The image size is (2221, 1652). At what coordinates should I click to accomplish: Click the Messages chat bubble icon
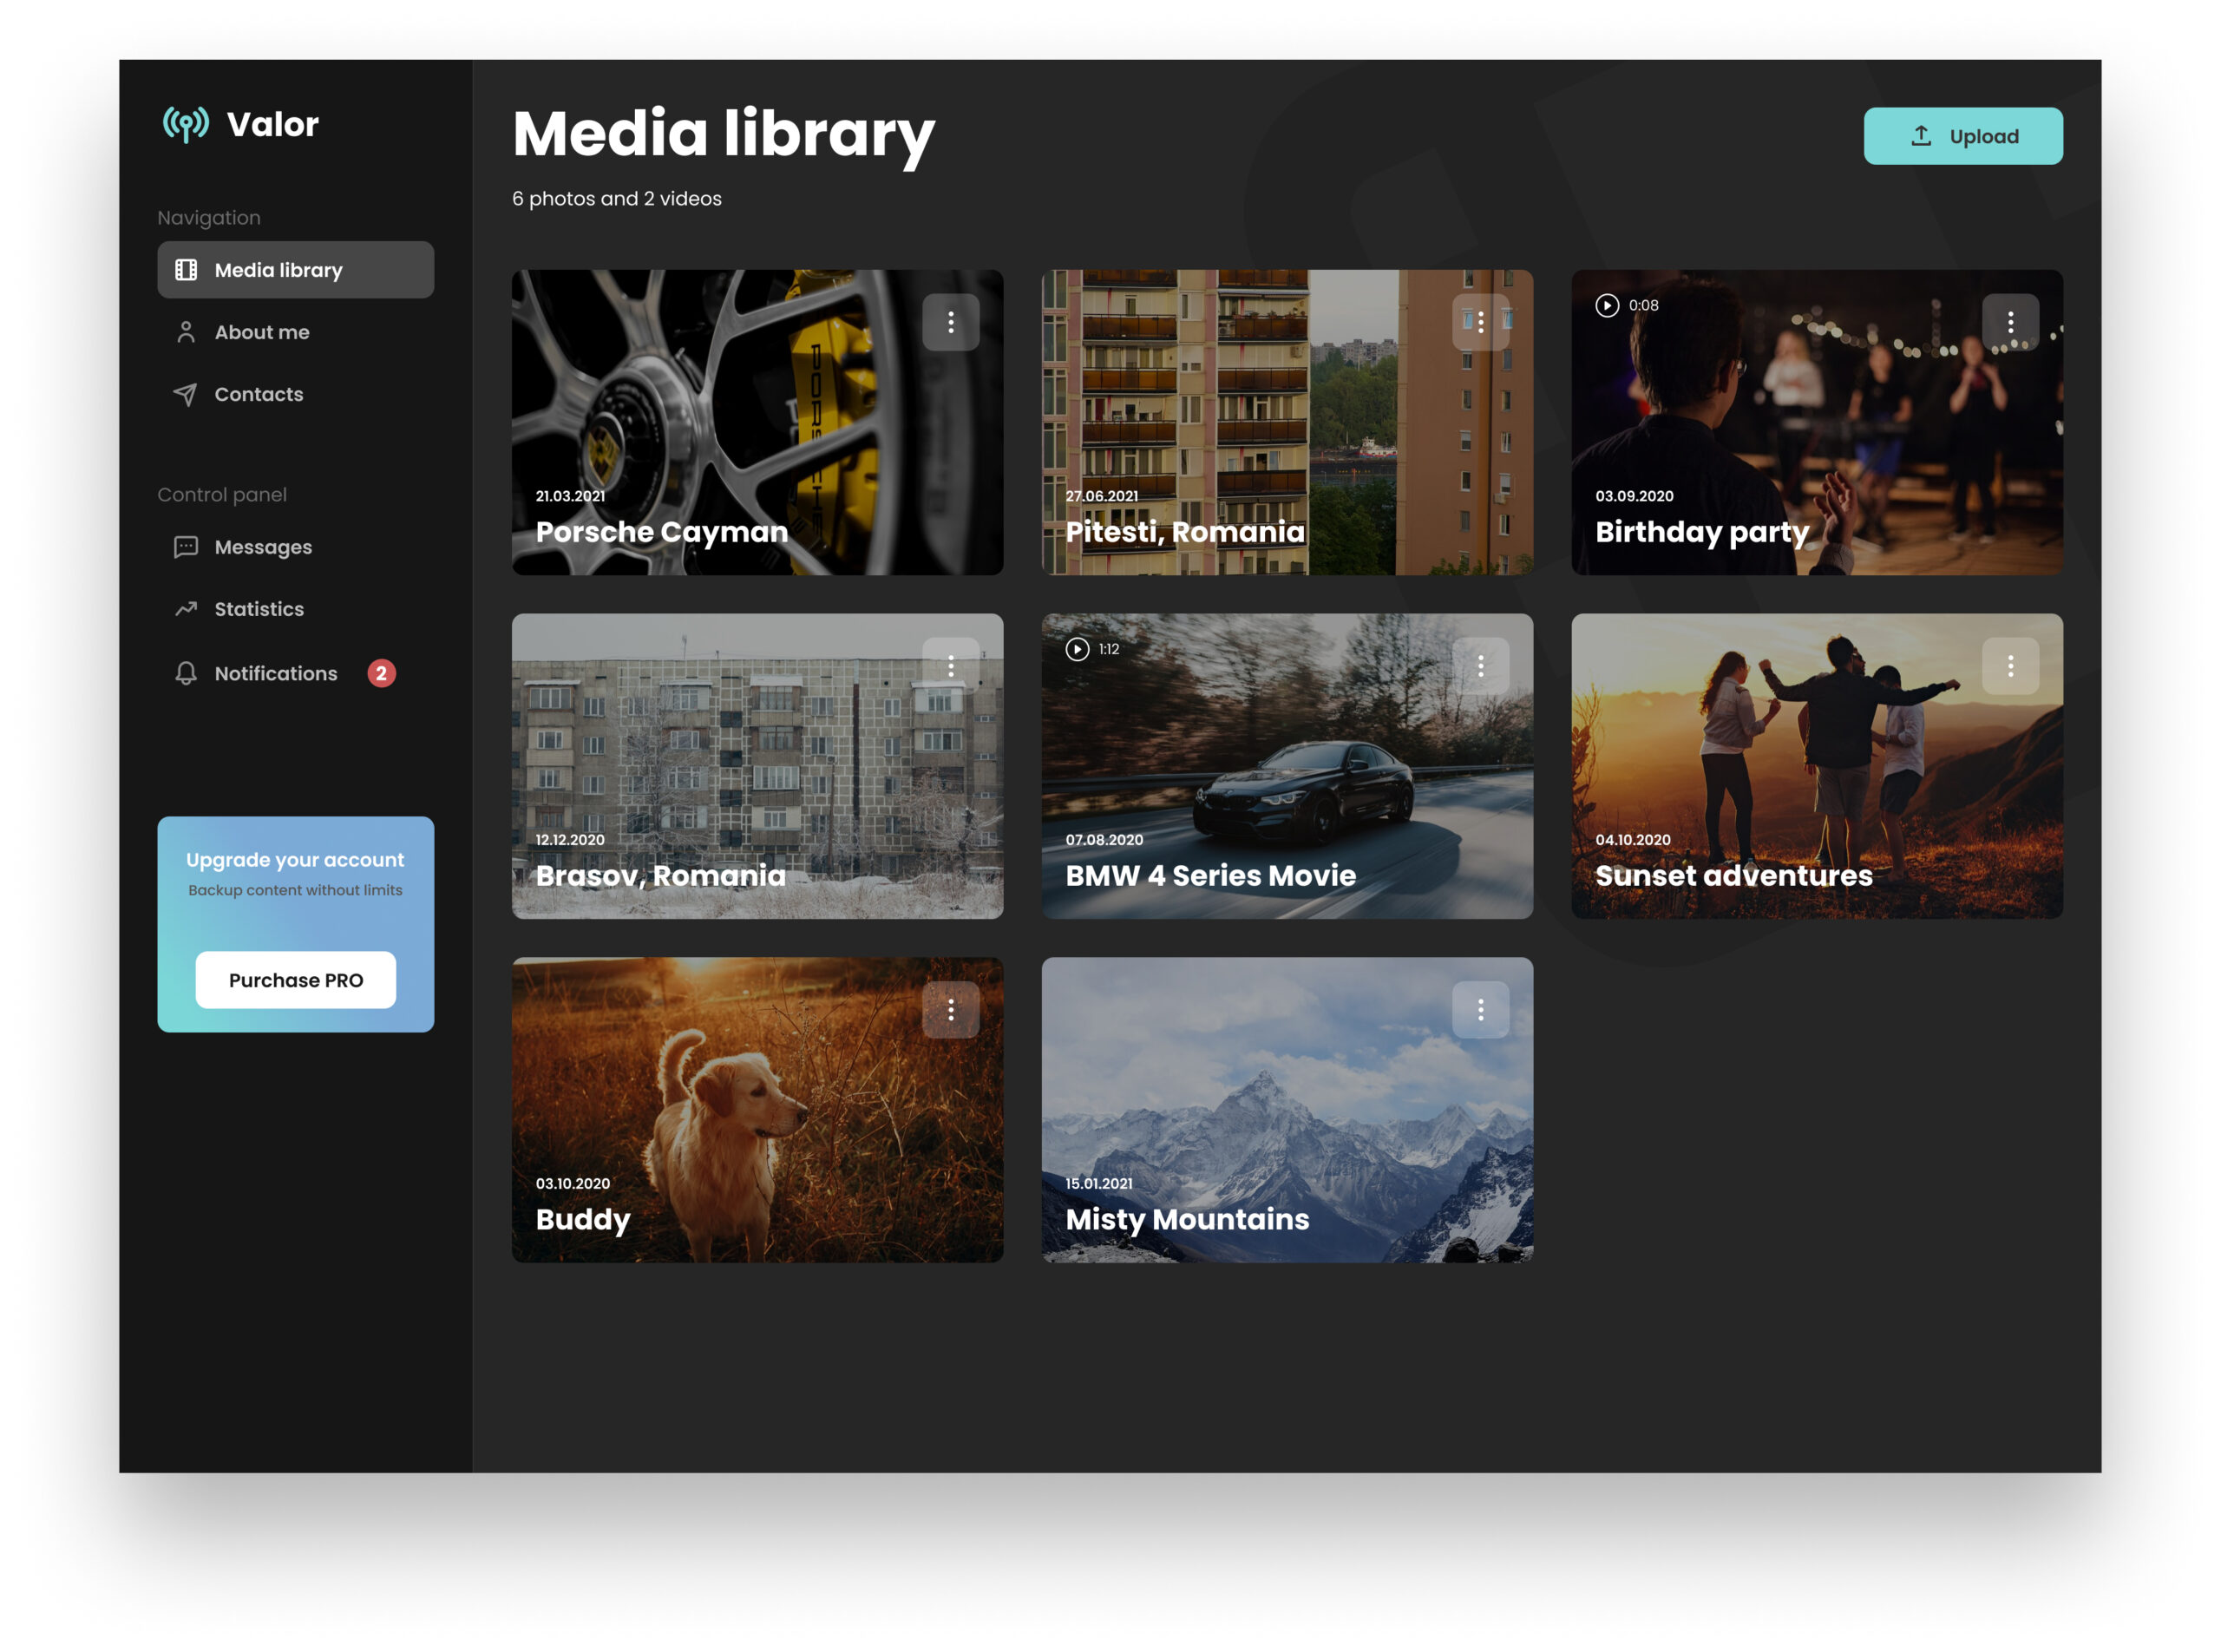coord(186,547)
